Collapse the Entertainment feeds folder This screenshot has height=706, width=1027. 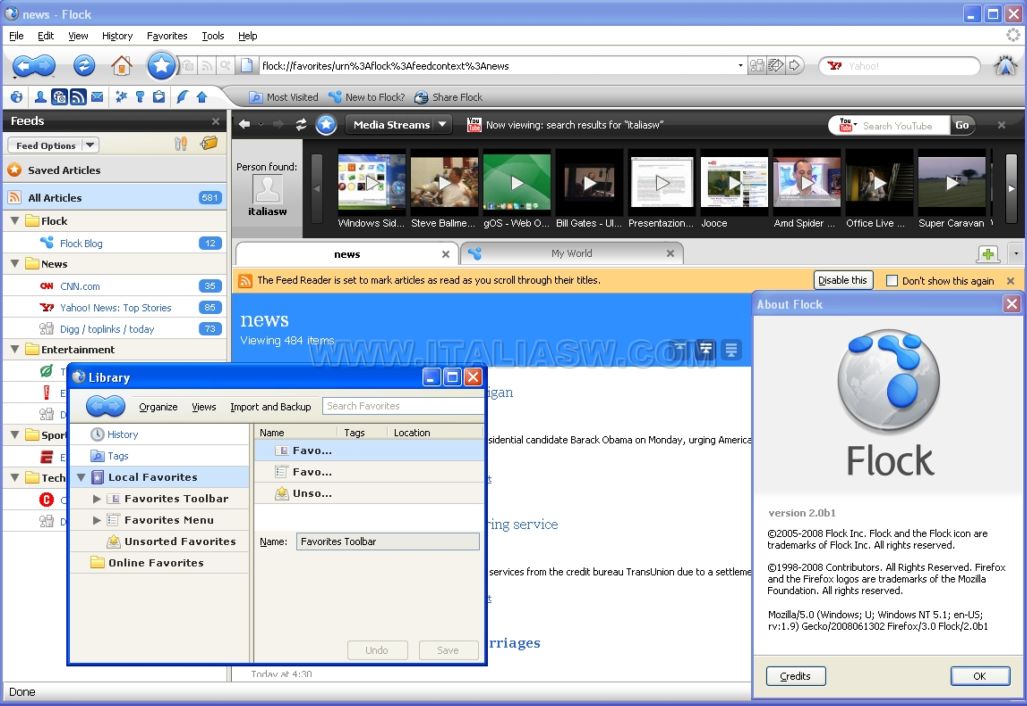click(14, 350)
